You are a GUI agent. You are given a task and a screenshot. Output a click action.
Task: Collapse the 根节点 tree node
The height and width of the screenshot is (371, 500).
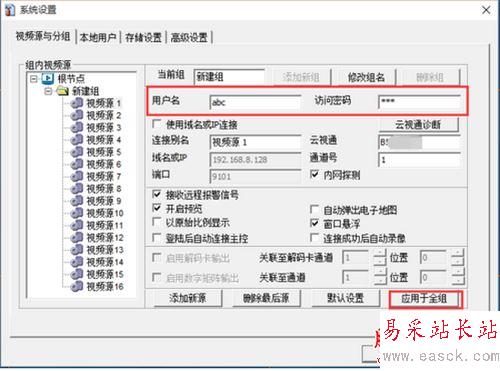click(33, 79)
